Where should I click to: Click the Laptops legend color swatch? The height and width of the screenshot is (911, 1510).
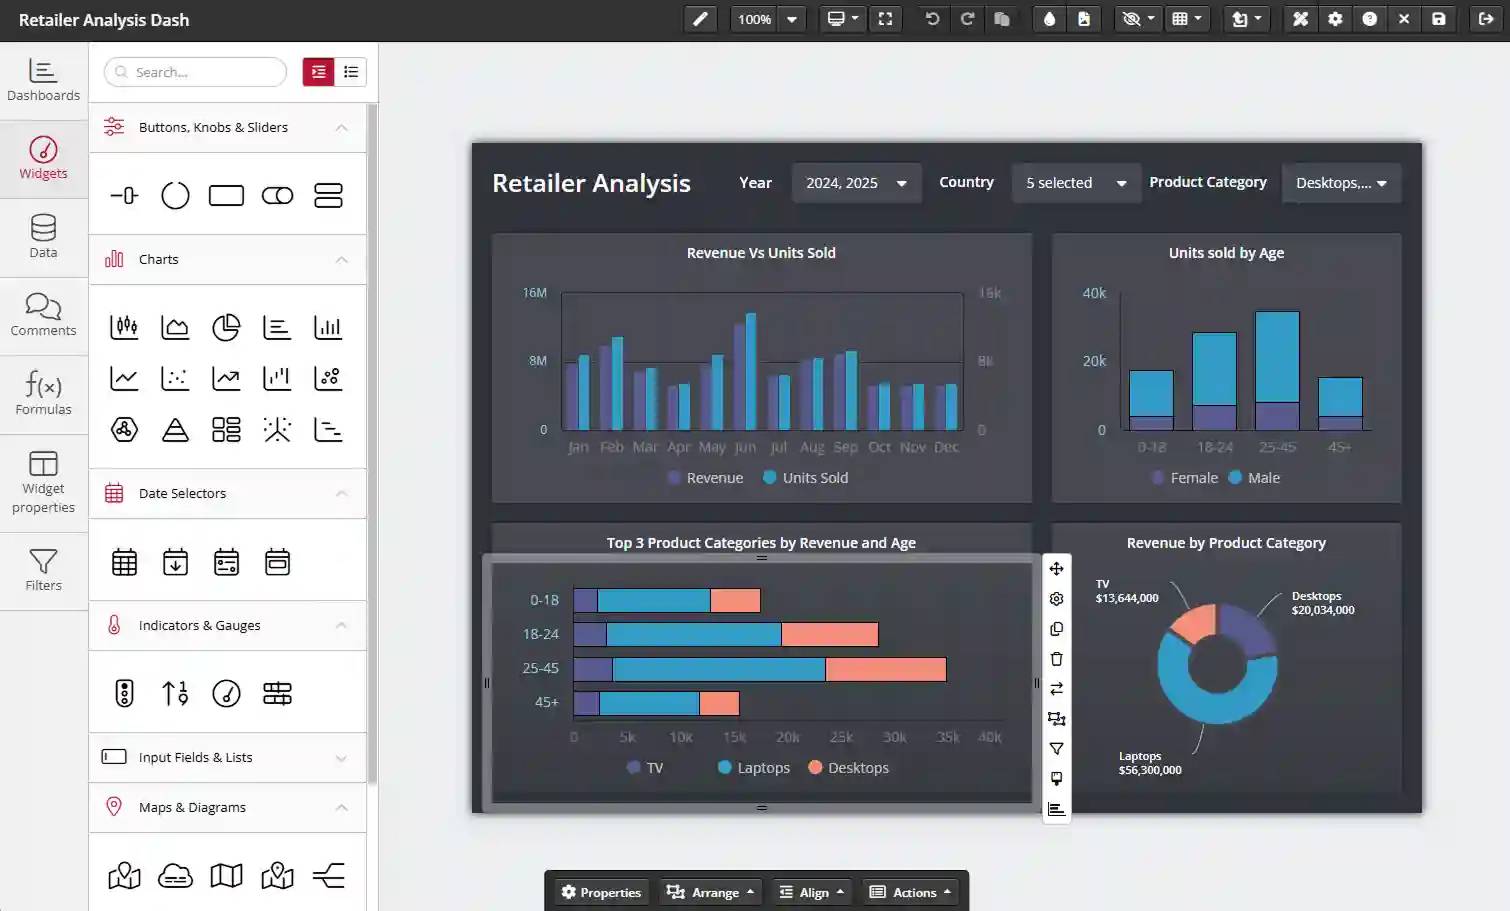725,768
